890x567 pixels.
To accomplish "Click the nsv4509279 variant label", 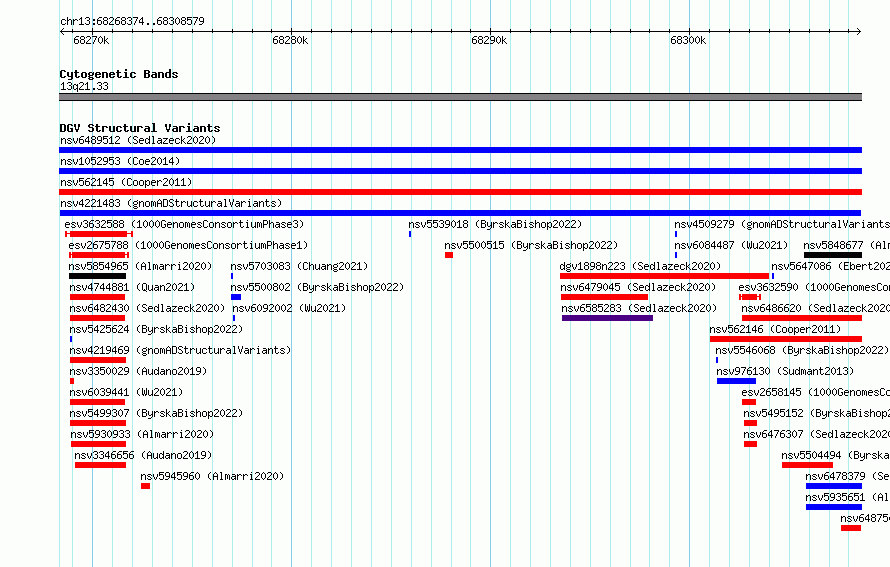I will [782, 224].
